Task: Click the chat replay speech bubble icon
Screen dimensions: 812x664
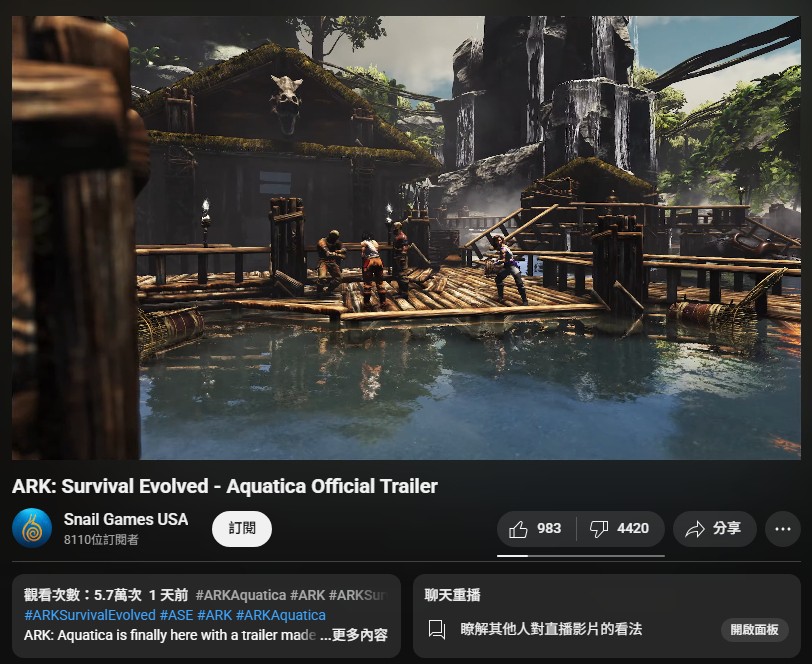Action: tap(437, 629)
